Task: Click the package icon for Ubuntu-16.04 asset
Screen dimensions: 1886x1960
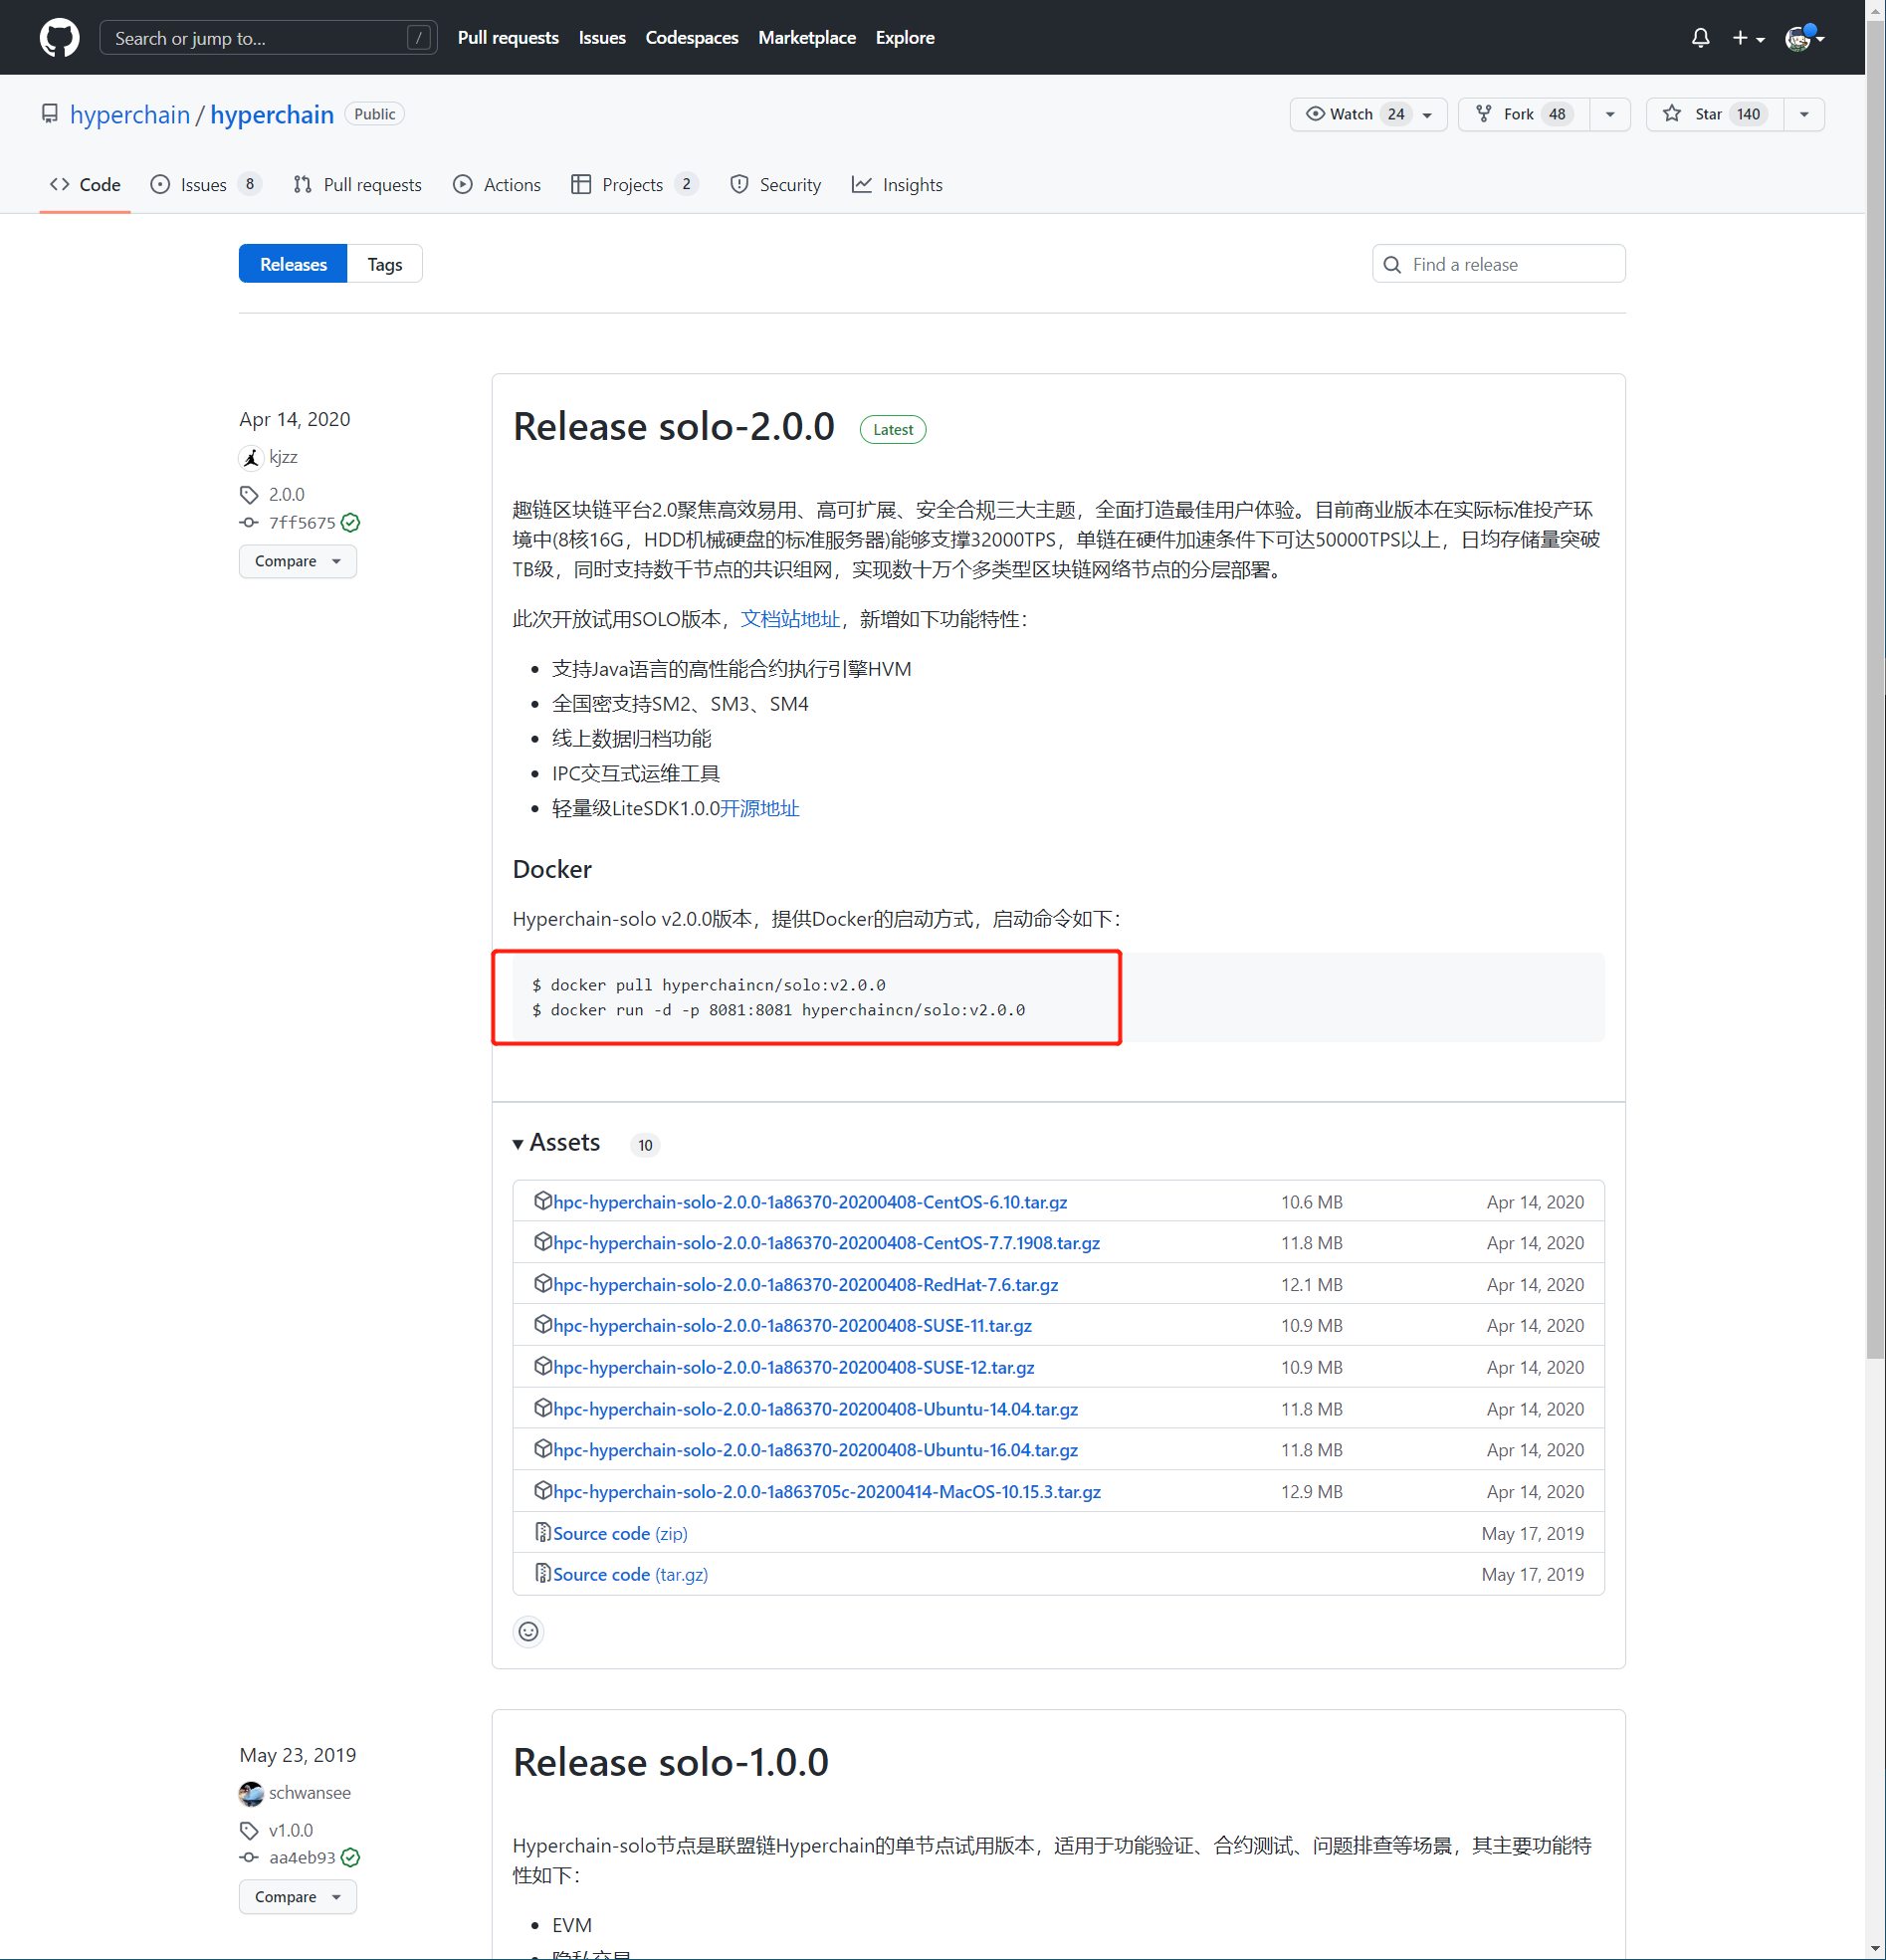Action: [x=543, y=1449]
